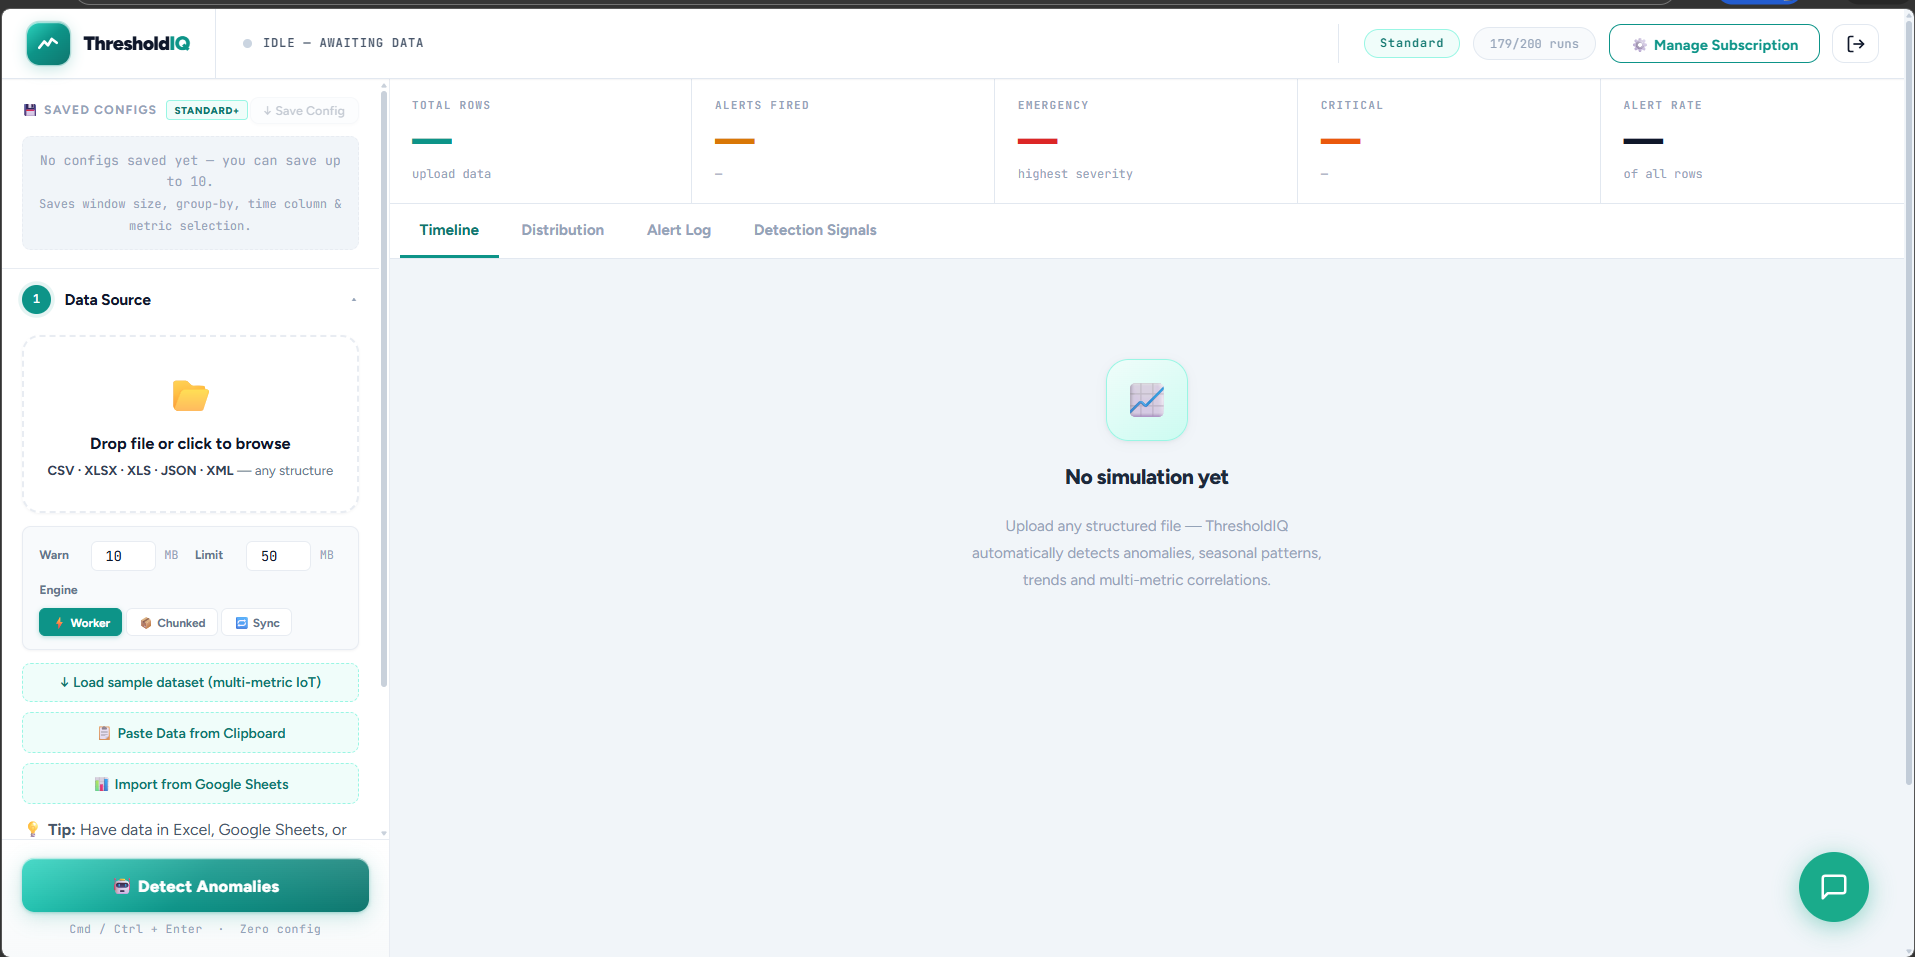Viewport: 1915px width, 957px height.
Task: Open the folder icon in the file drop zone
Action: (x=190, y=396)
